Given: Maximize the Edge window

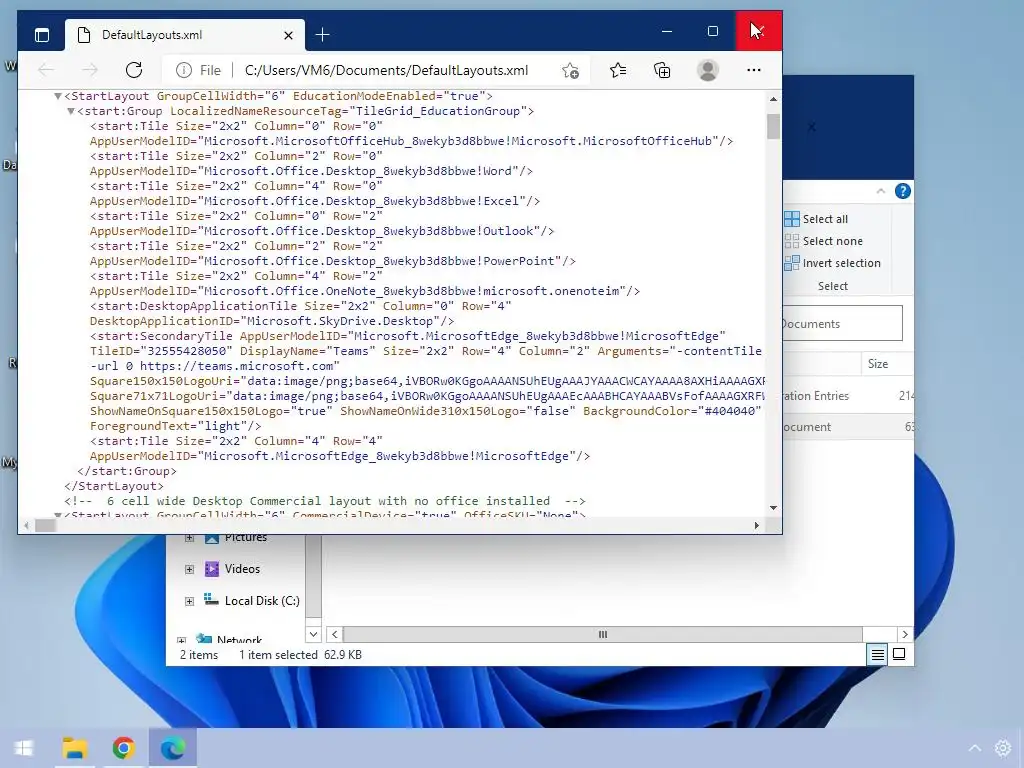Looking at the screenshot, I should coord(712,31).
